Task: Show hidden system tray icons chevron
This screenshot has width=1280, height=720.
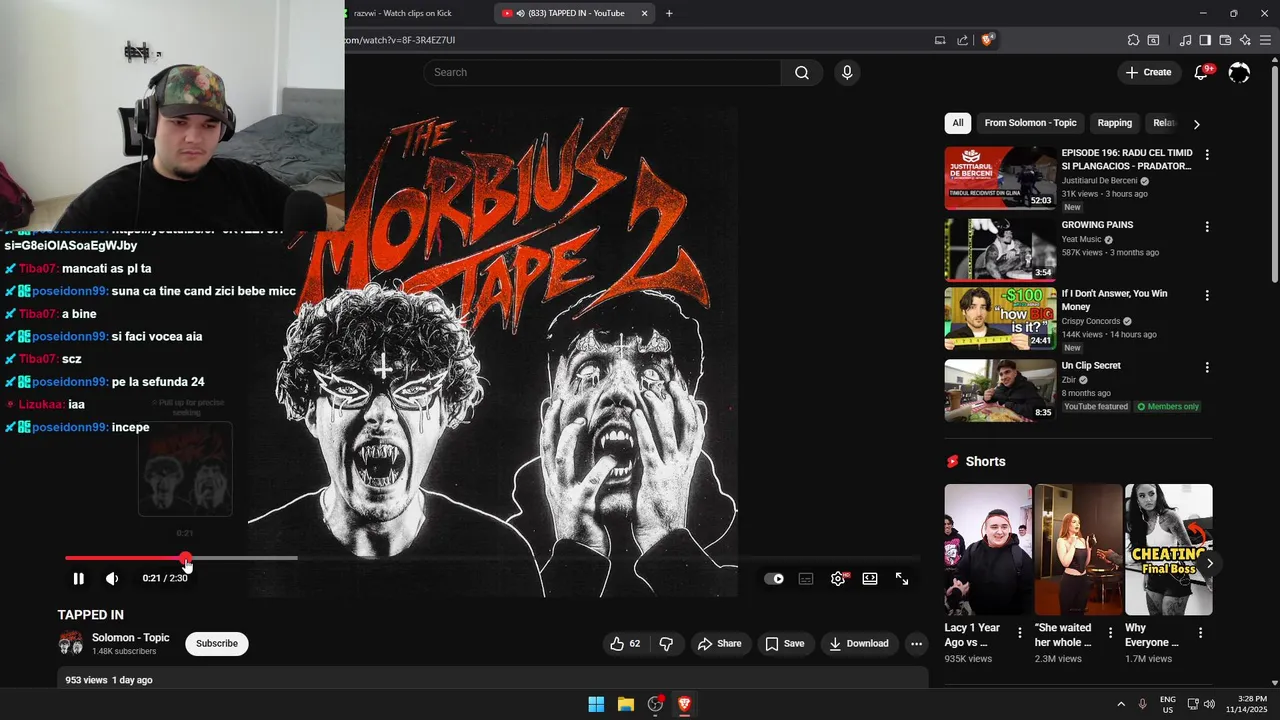Action: (x=1121, y=704)
